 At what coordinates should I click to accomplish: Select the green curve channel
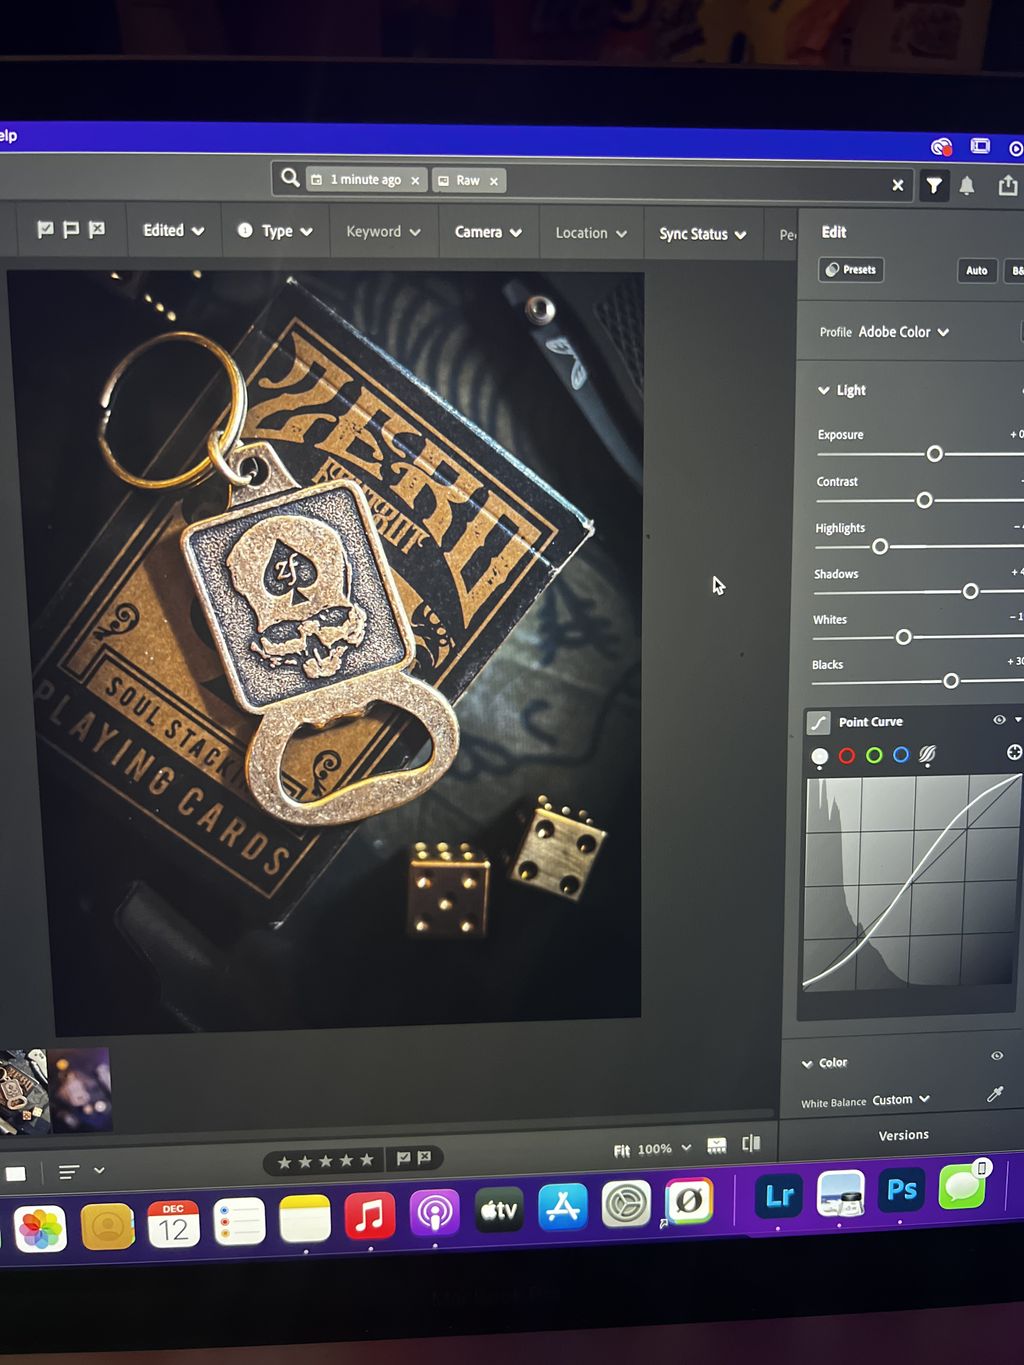pos(874,755)
